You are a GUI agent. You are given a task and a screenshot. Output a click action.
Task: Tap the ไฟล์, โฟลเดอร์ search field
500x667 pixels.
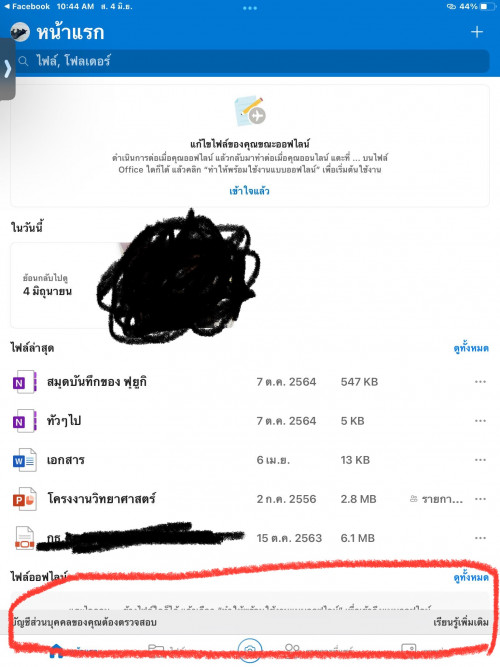click(252, 61)
